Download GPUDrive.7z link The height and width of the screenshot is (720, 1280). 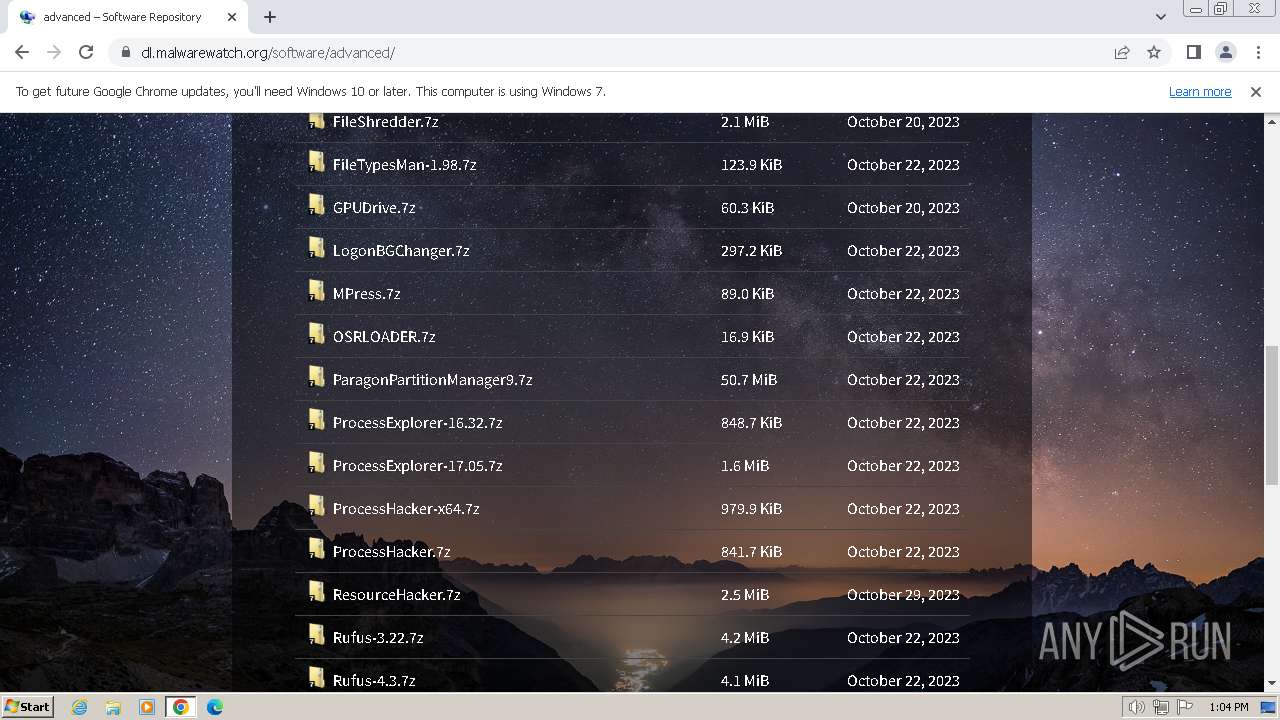click(374, 208)
